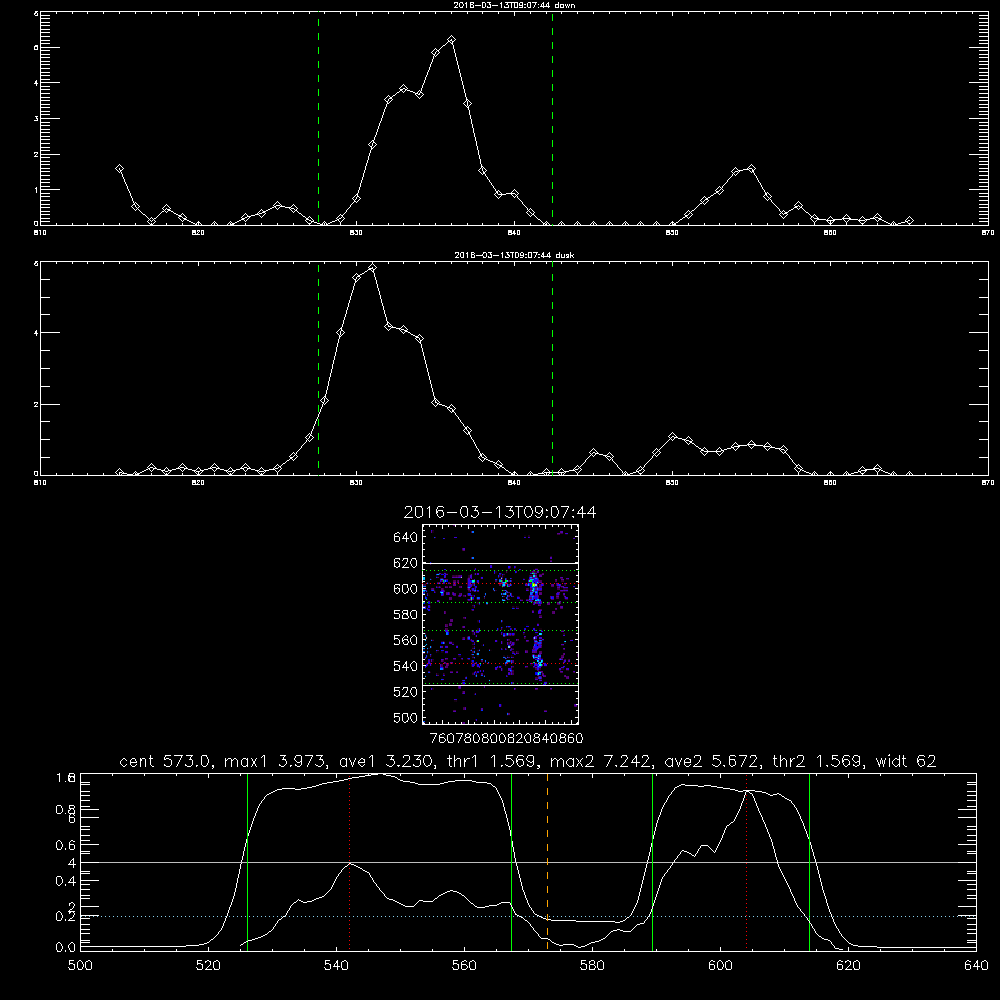Click the bottom plot x-axis label 580
Screen dimensions: 1000x1000
pos(592,966)
